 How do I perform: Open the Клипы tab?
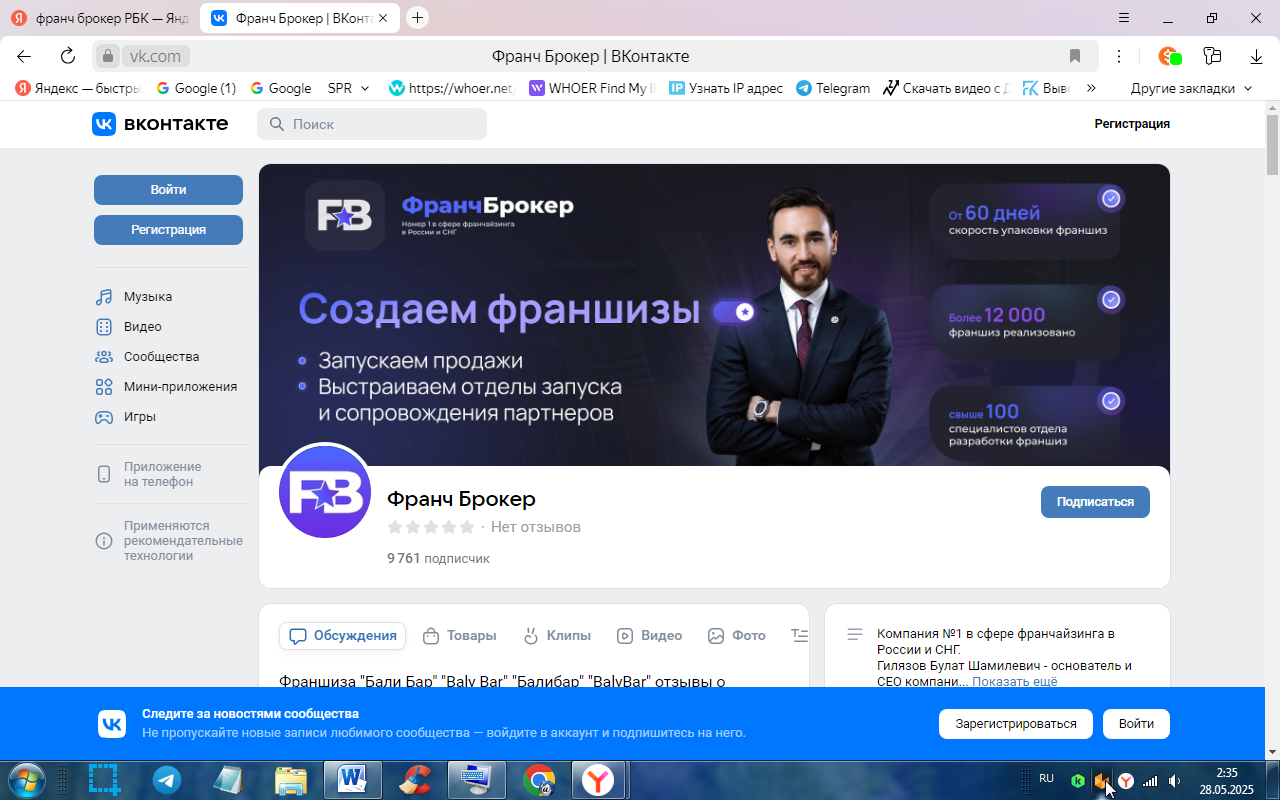557,636
